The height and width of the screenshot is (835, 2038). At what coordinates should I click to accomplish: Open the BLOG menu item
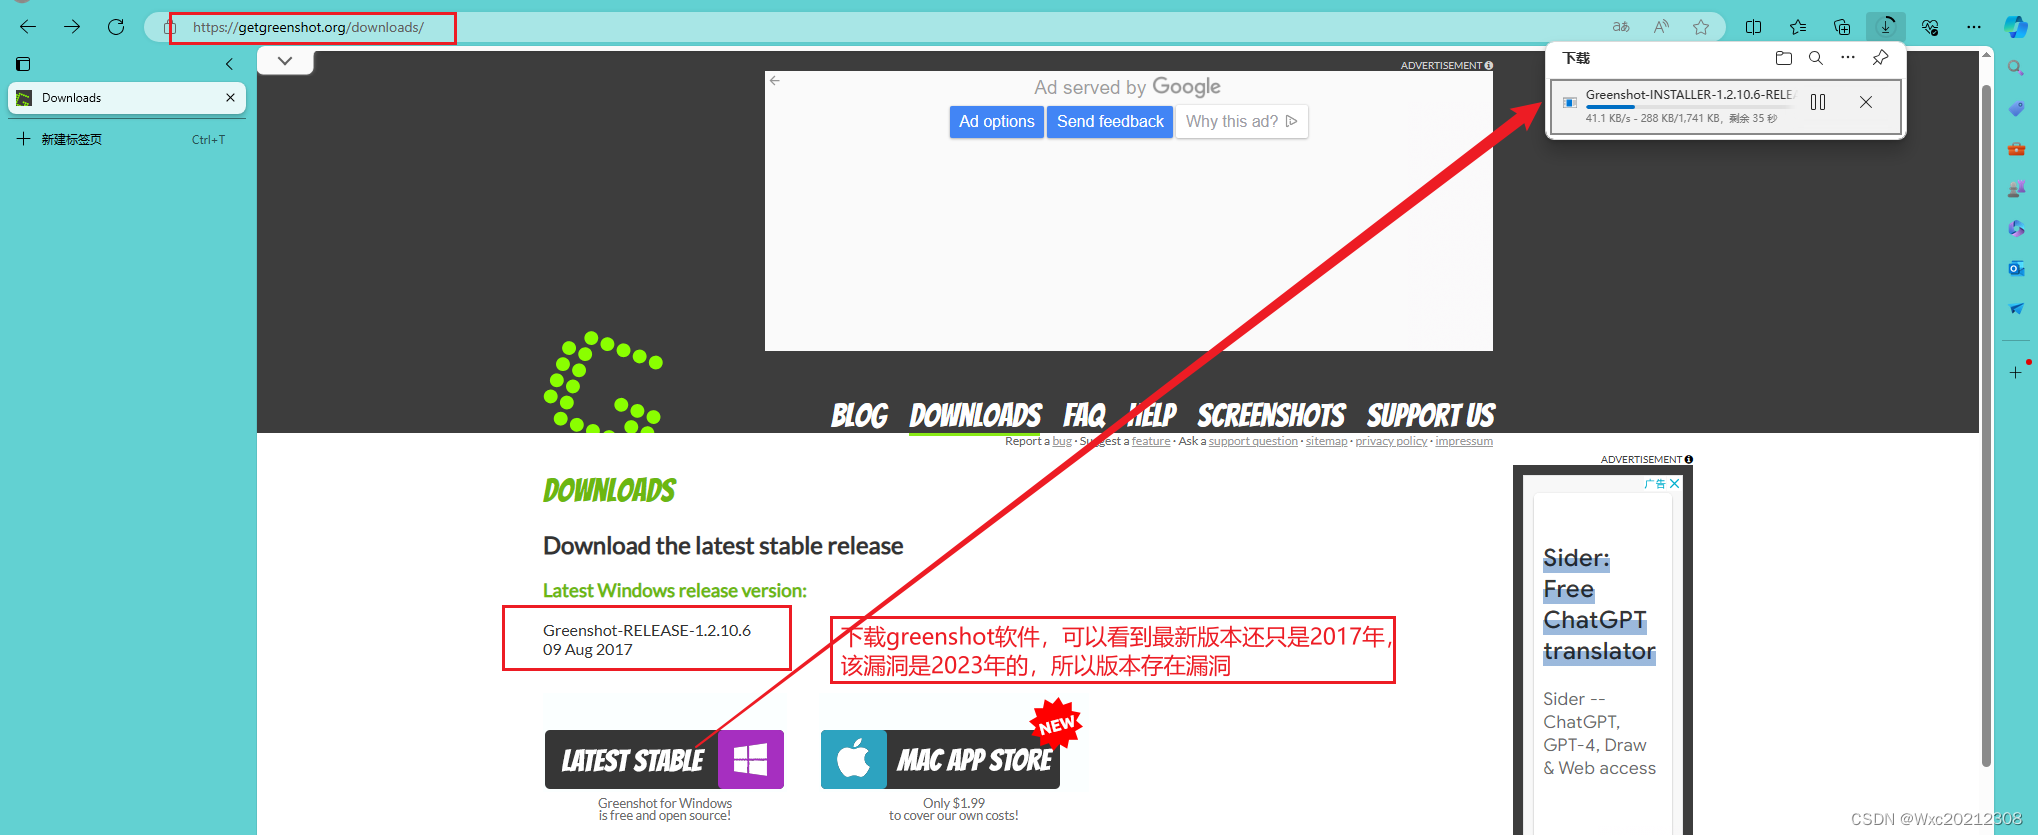pos(859,415)
